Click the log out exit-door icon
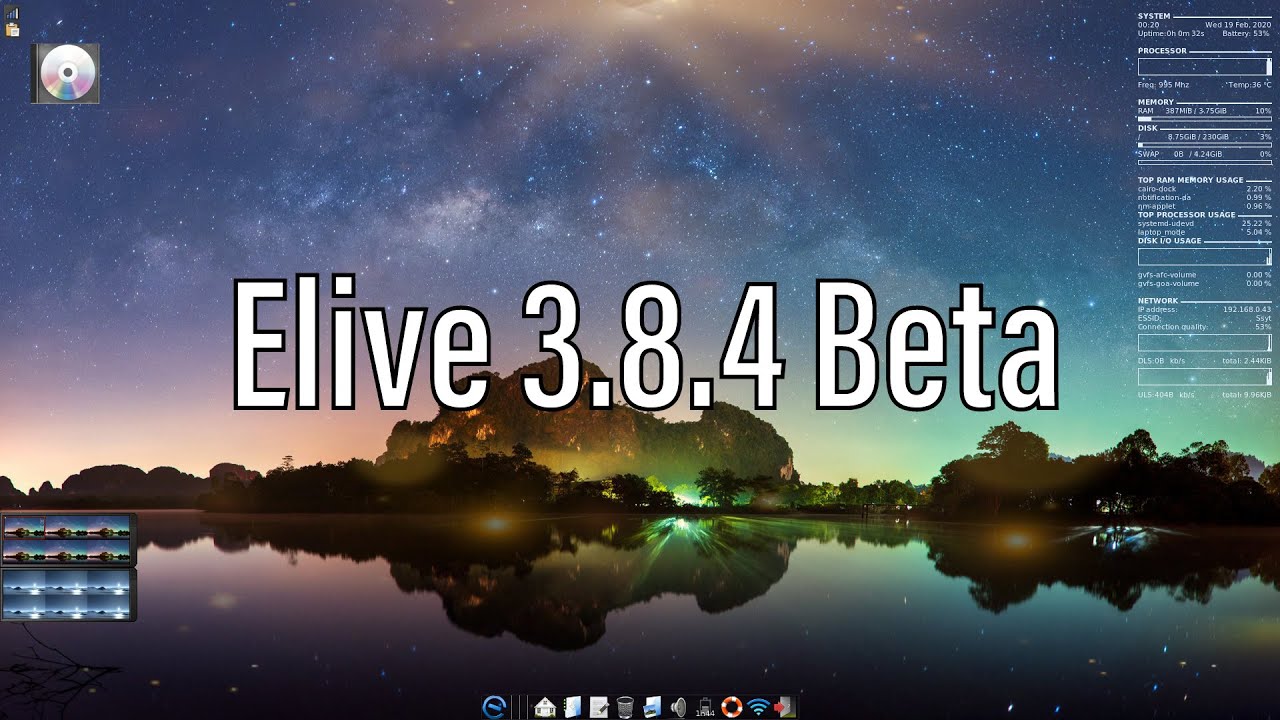The height and width of the screenshot is (720, 1280). (x=785, y=707)
